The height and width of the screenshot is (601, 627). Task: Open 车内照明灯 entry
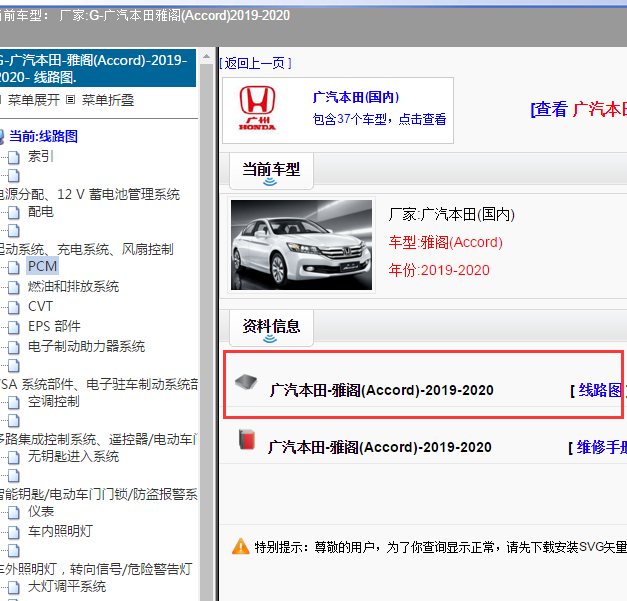60,531
